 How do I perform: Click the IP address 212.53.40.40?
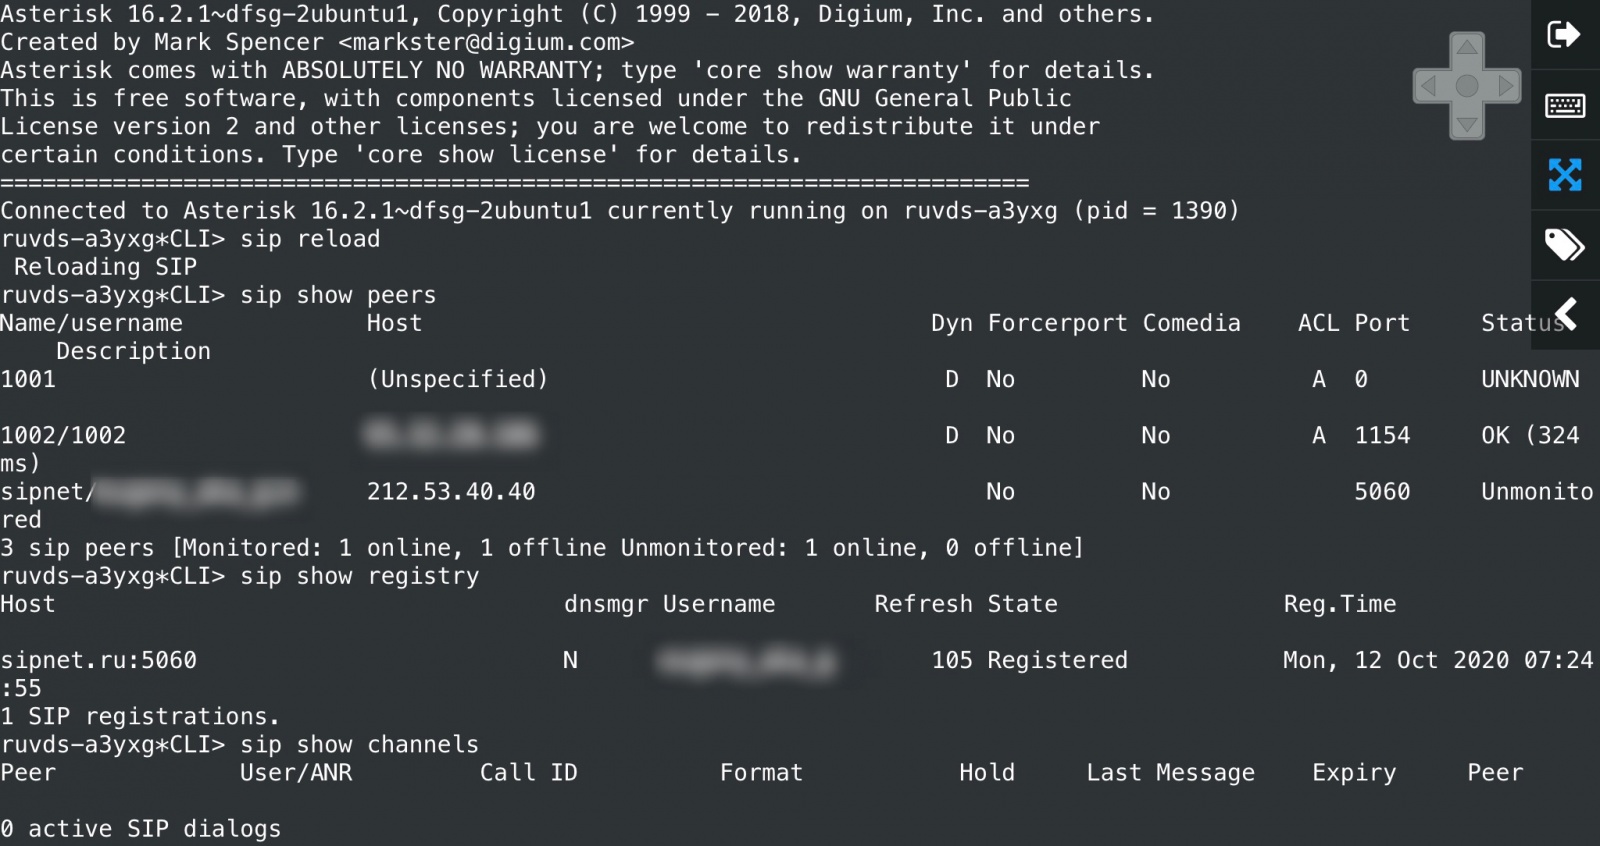(451, 491)
